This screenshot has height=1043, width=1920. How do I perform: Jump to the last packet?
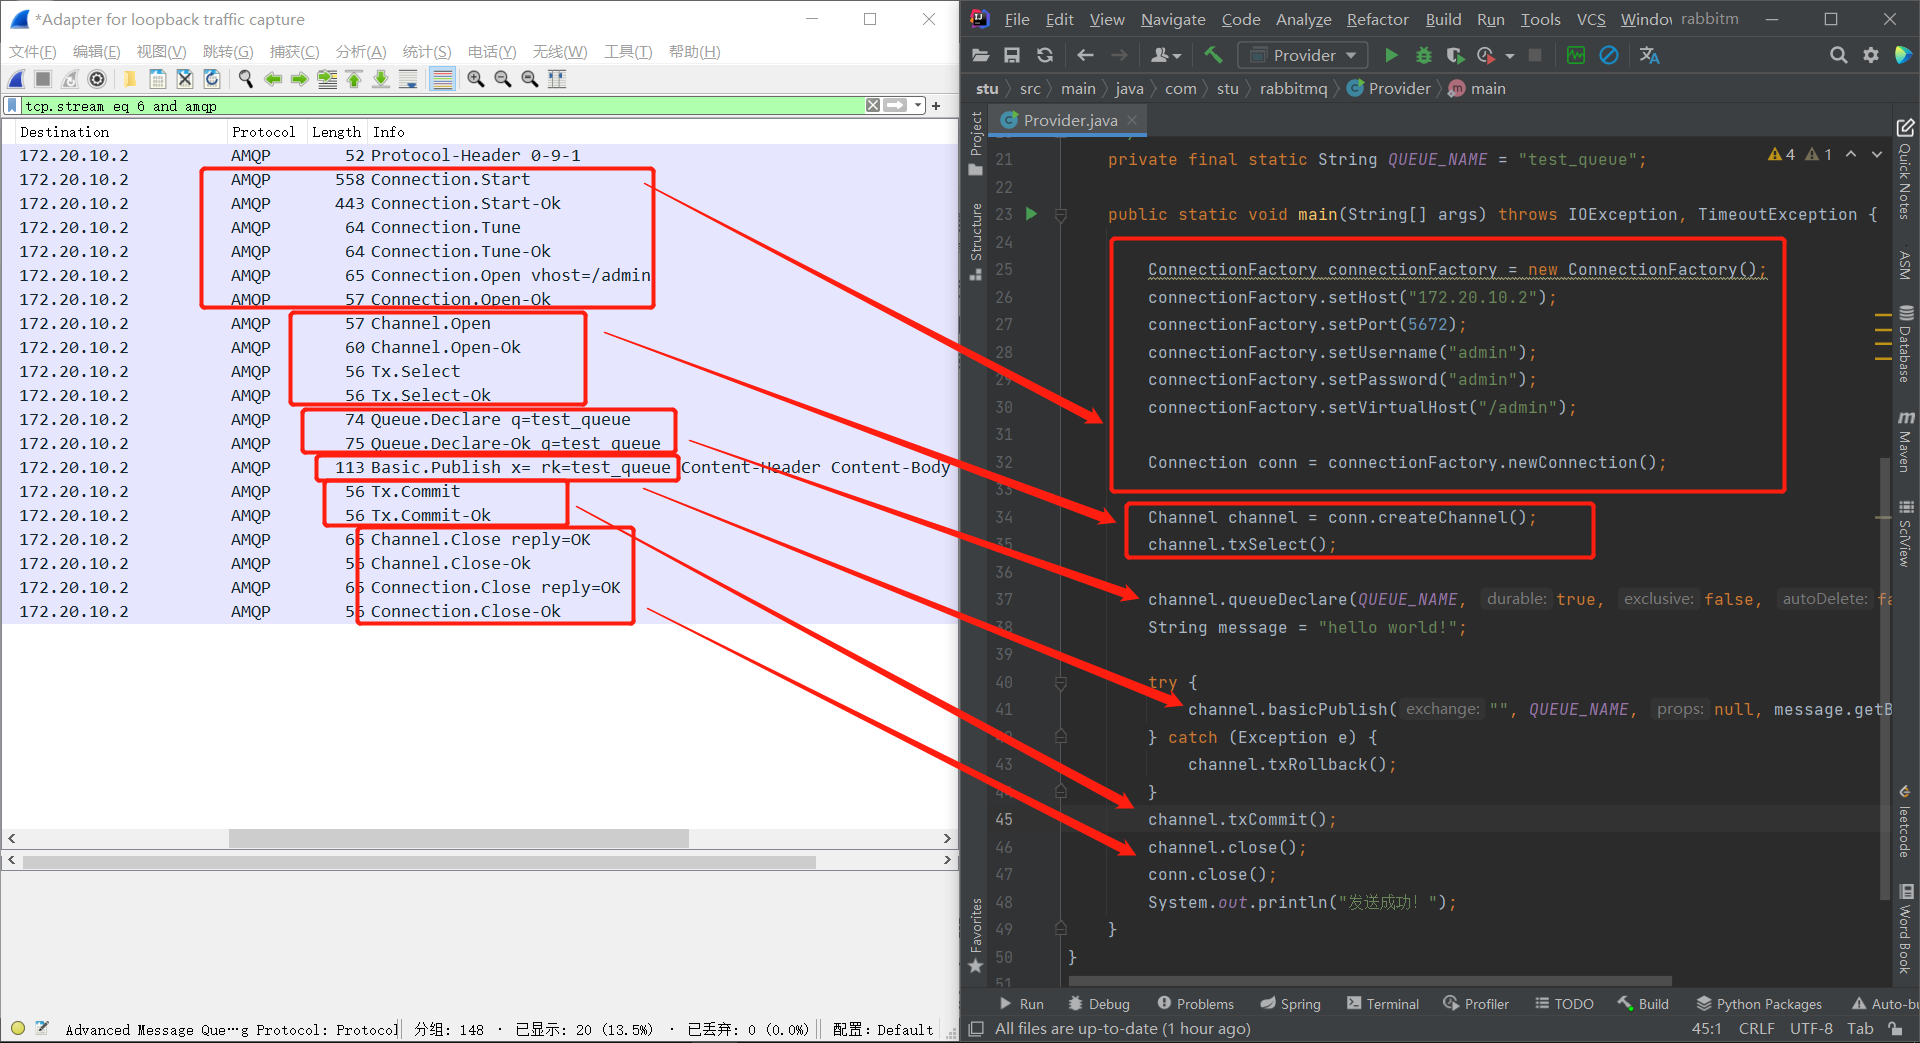coord(381,79)
